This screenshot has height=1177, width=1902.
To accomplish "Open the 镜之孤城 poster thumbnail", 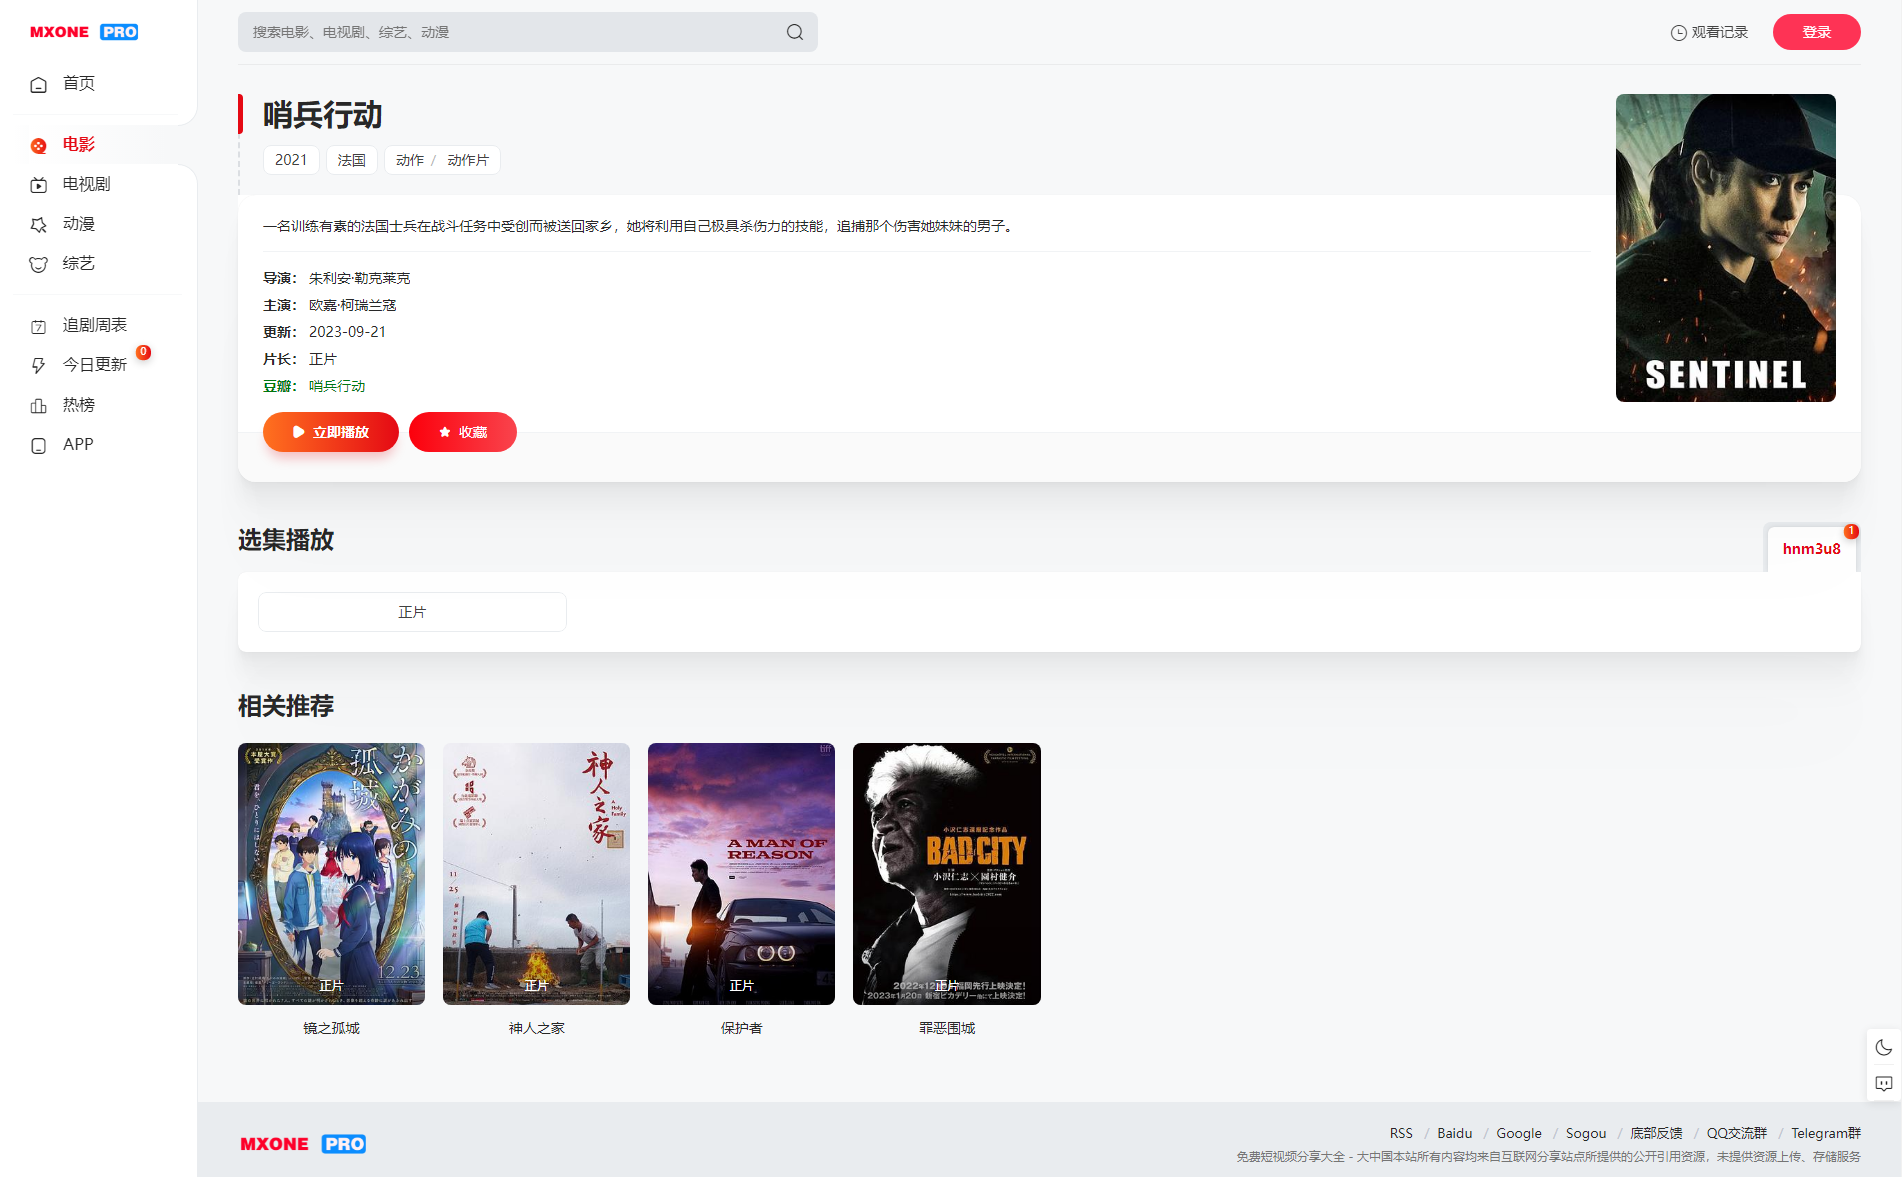I will coord(331,874).
